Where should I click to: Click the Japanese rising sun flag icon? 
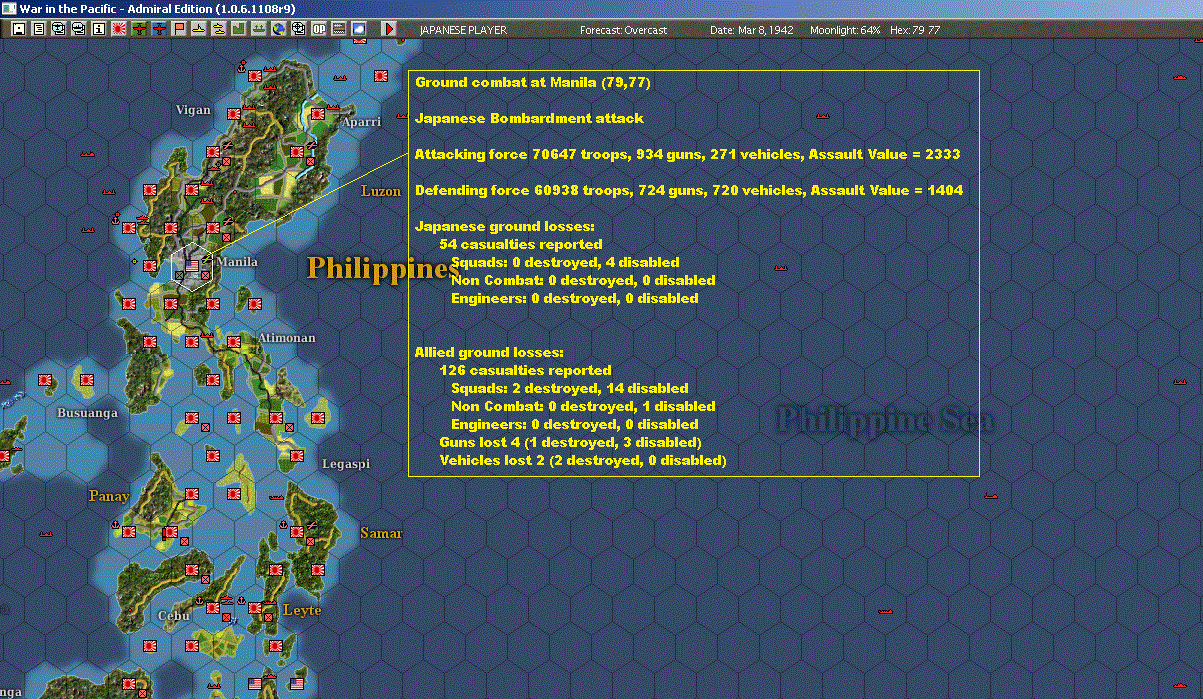coord(118,29)
